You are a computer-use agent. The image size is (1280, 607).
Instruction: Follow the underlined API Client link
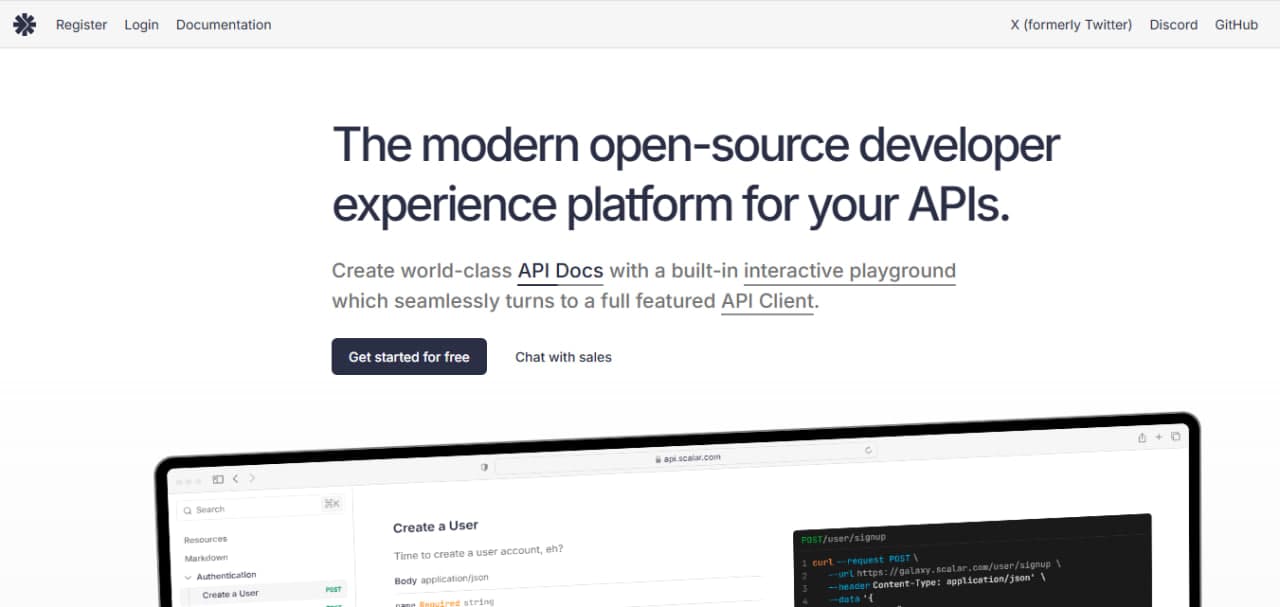[768, 301]
